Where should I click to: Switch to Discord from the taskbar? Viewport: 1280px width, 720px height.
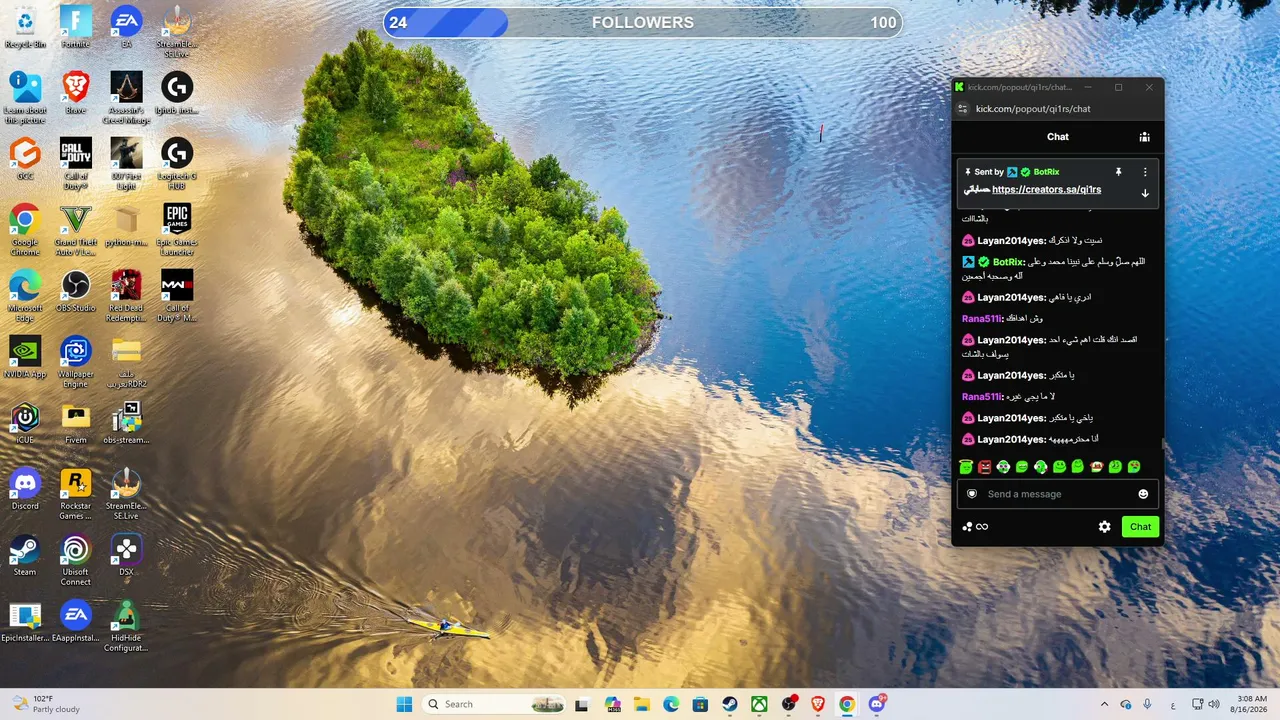(877, 704)
